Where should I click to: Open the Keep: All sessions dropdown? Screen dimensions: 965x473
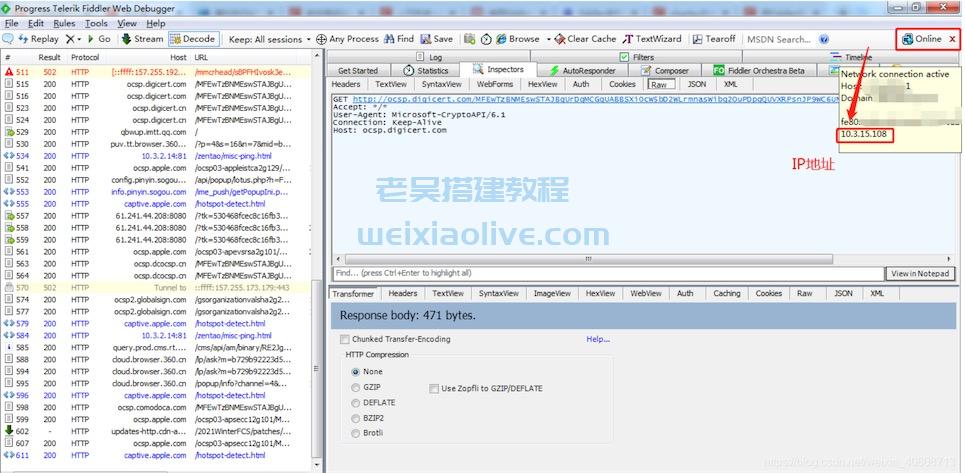point(269,39)
